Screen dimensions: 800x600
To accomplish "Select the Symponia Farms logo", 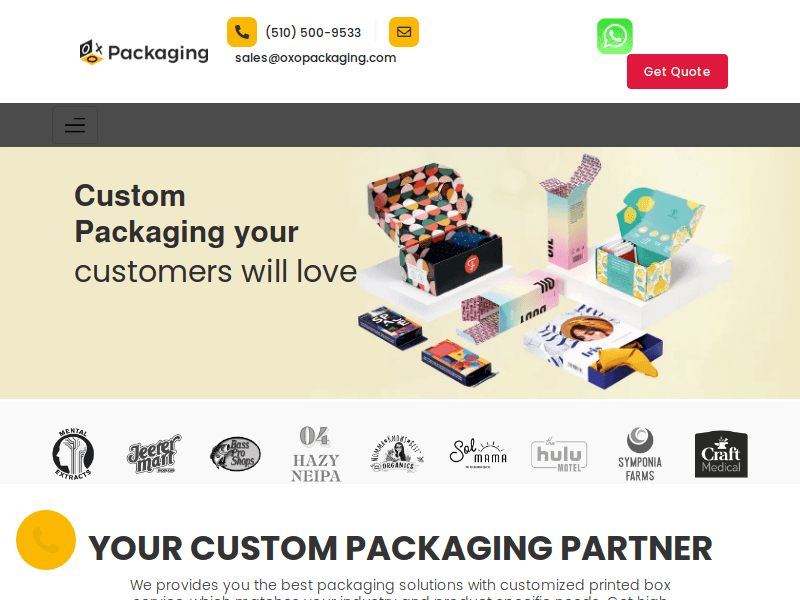I will click(640, 454).
